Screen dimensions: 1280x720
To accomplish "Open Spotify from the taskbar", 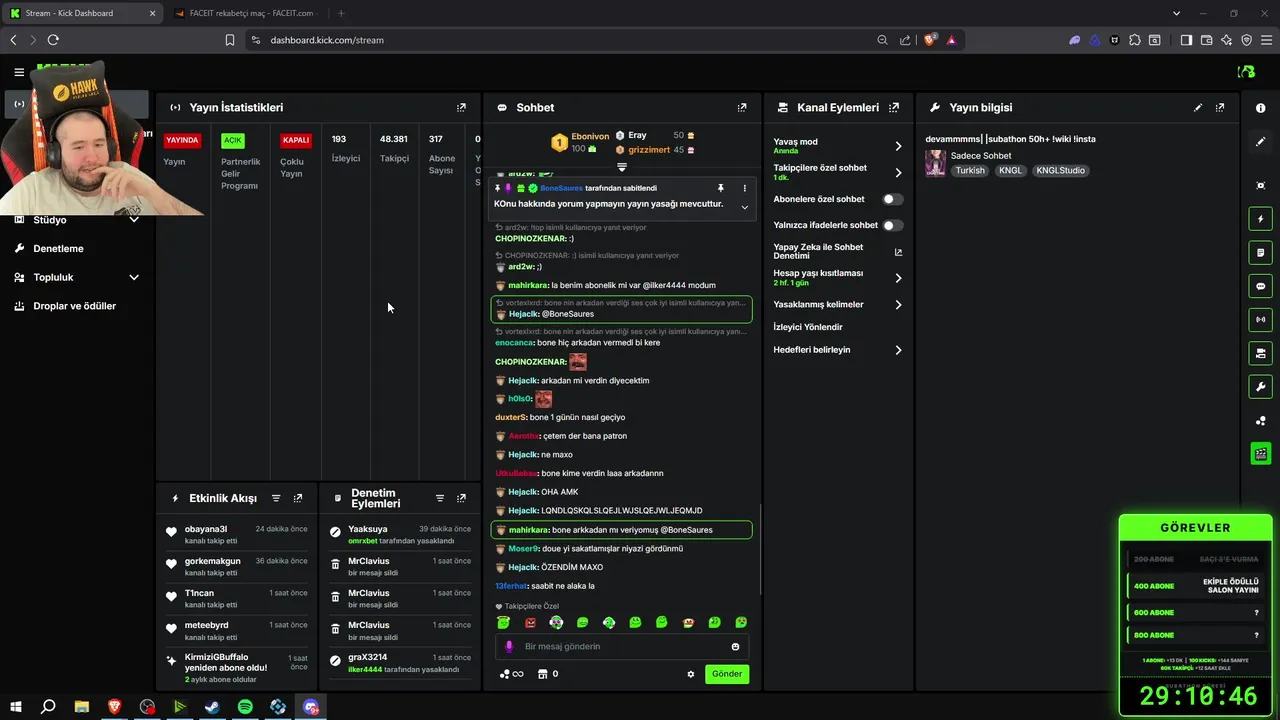I will coord(245,707).
